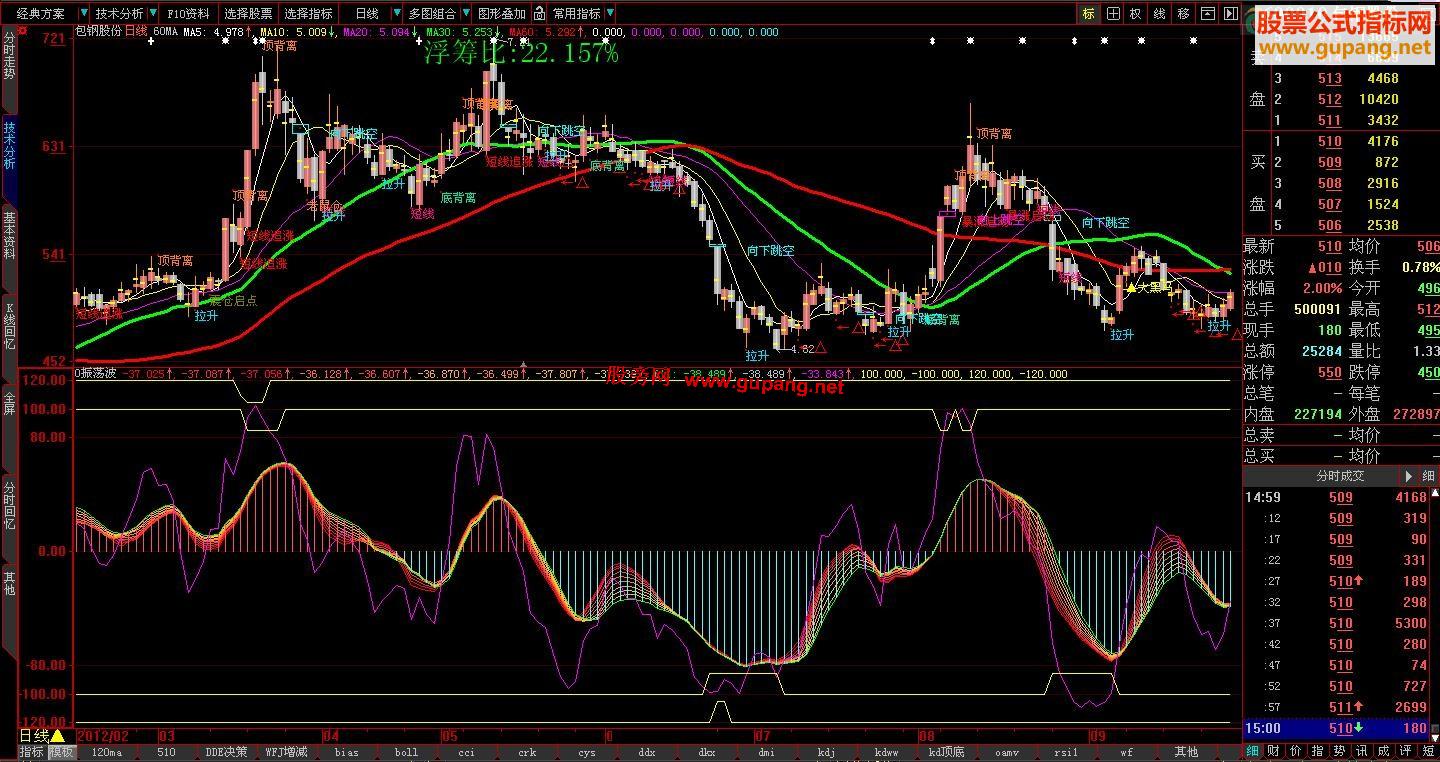Click the 振荡波 indicator name label
Viewport: 1440px width, 762px height.
98,375
